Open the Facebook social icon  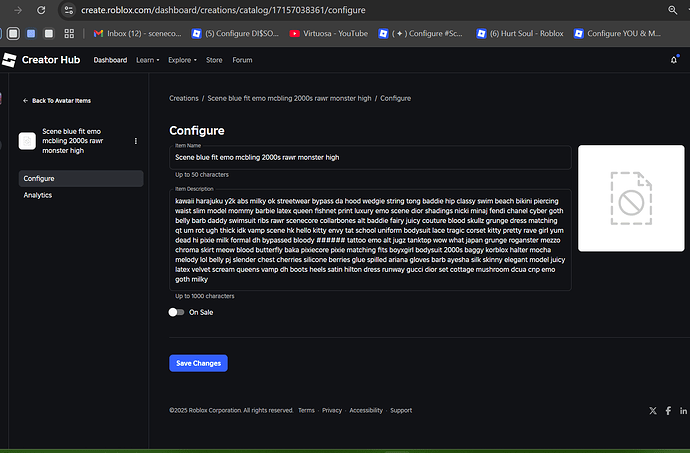click(x=668, y=411)
